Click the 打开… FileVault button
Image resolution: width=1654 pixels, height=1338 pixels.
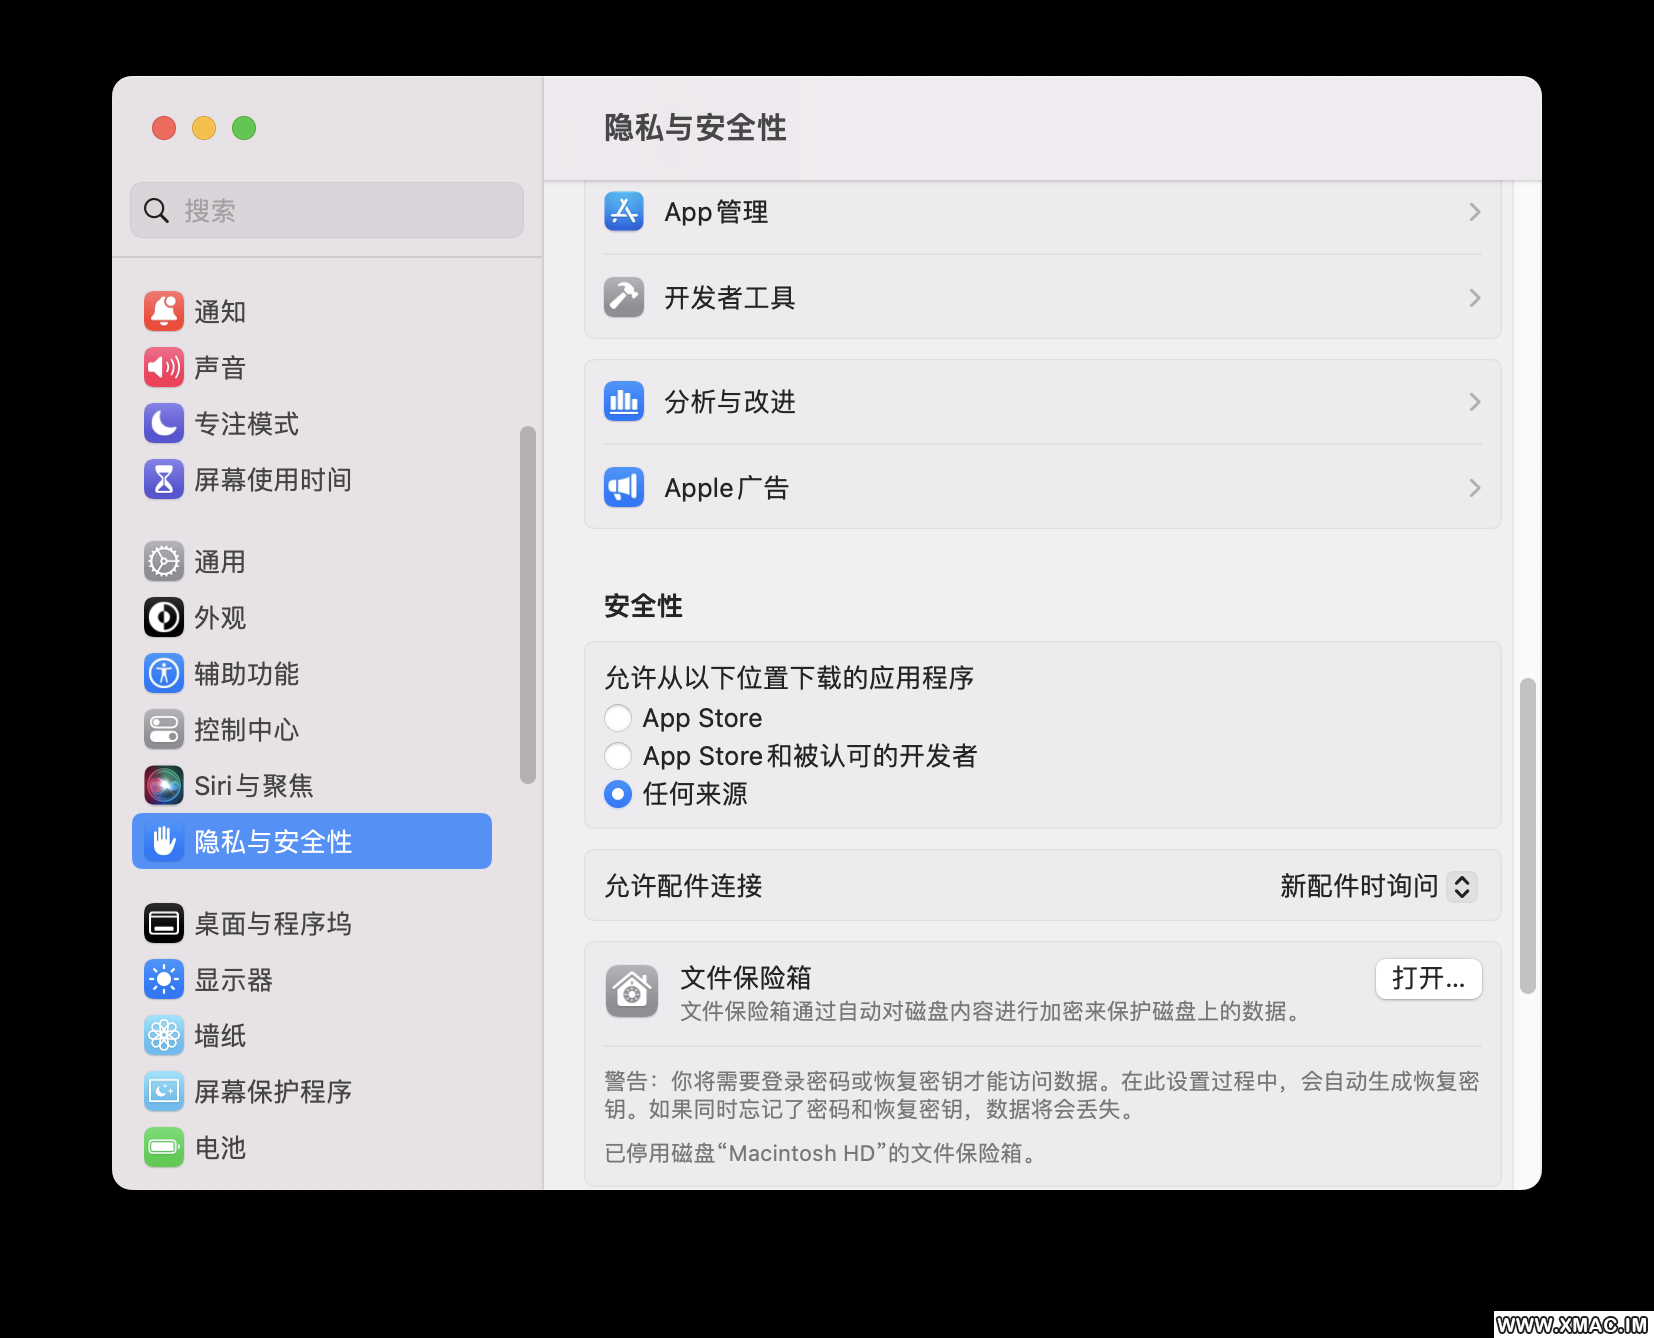(1428, 978)
